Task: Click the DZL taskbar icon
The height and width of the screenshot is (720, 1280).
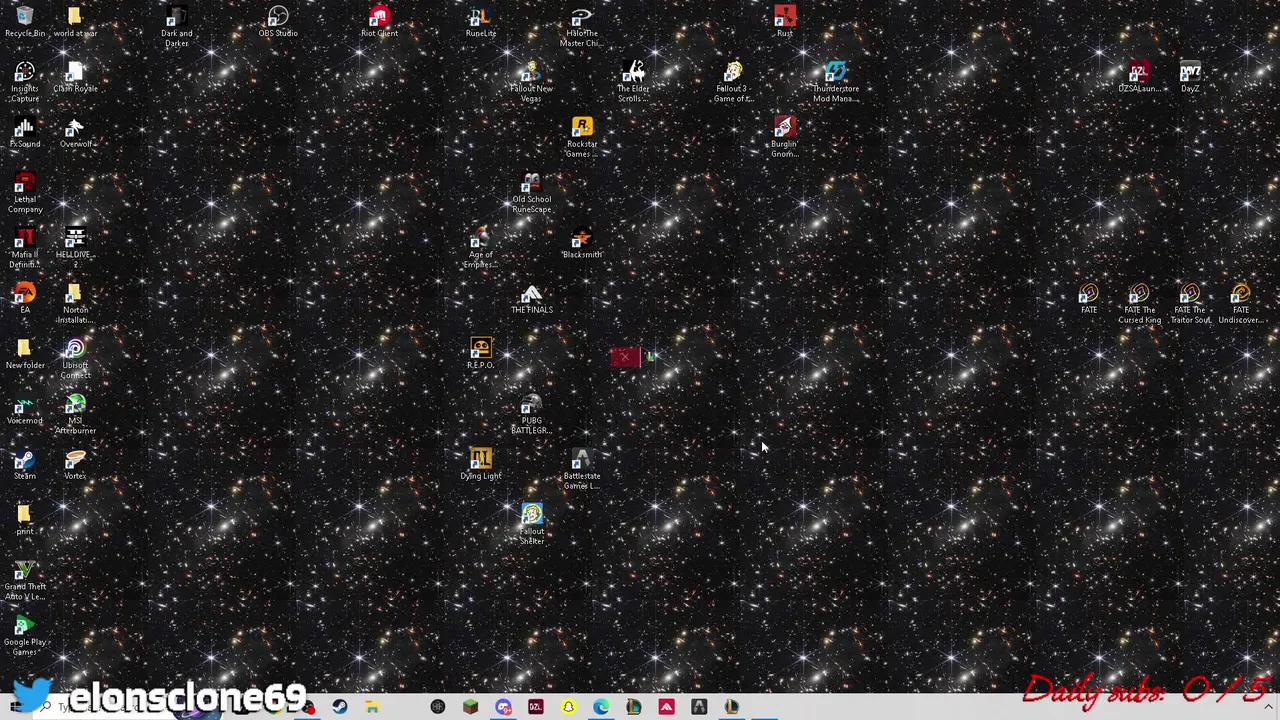Action: click(x=535, y=707)
